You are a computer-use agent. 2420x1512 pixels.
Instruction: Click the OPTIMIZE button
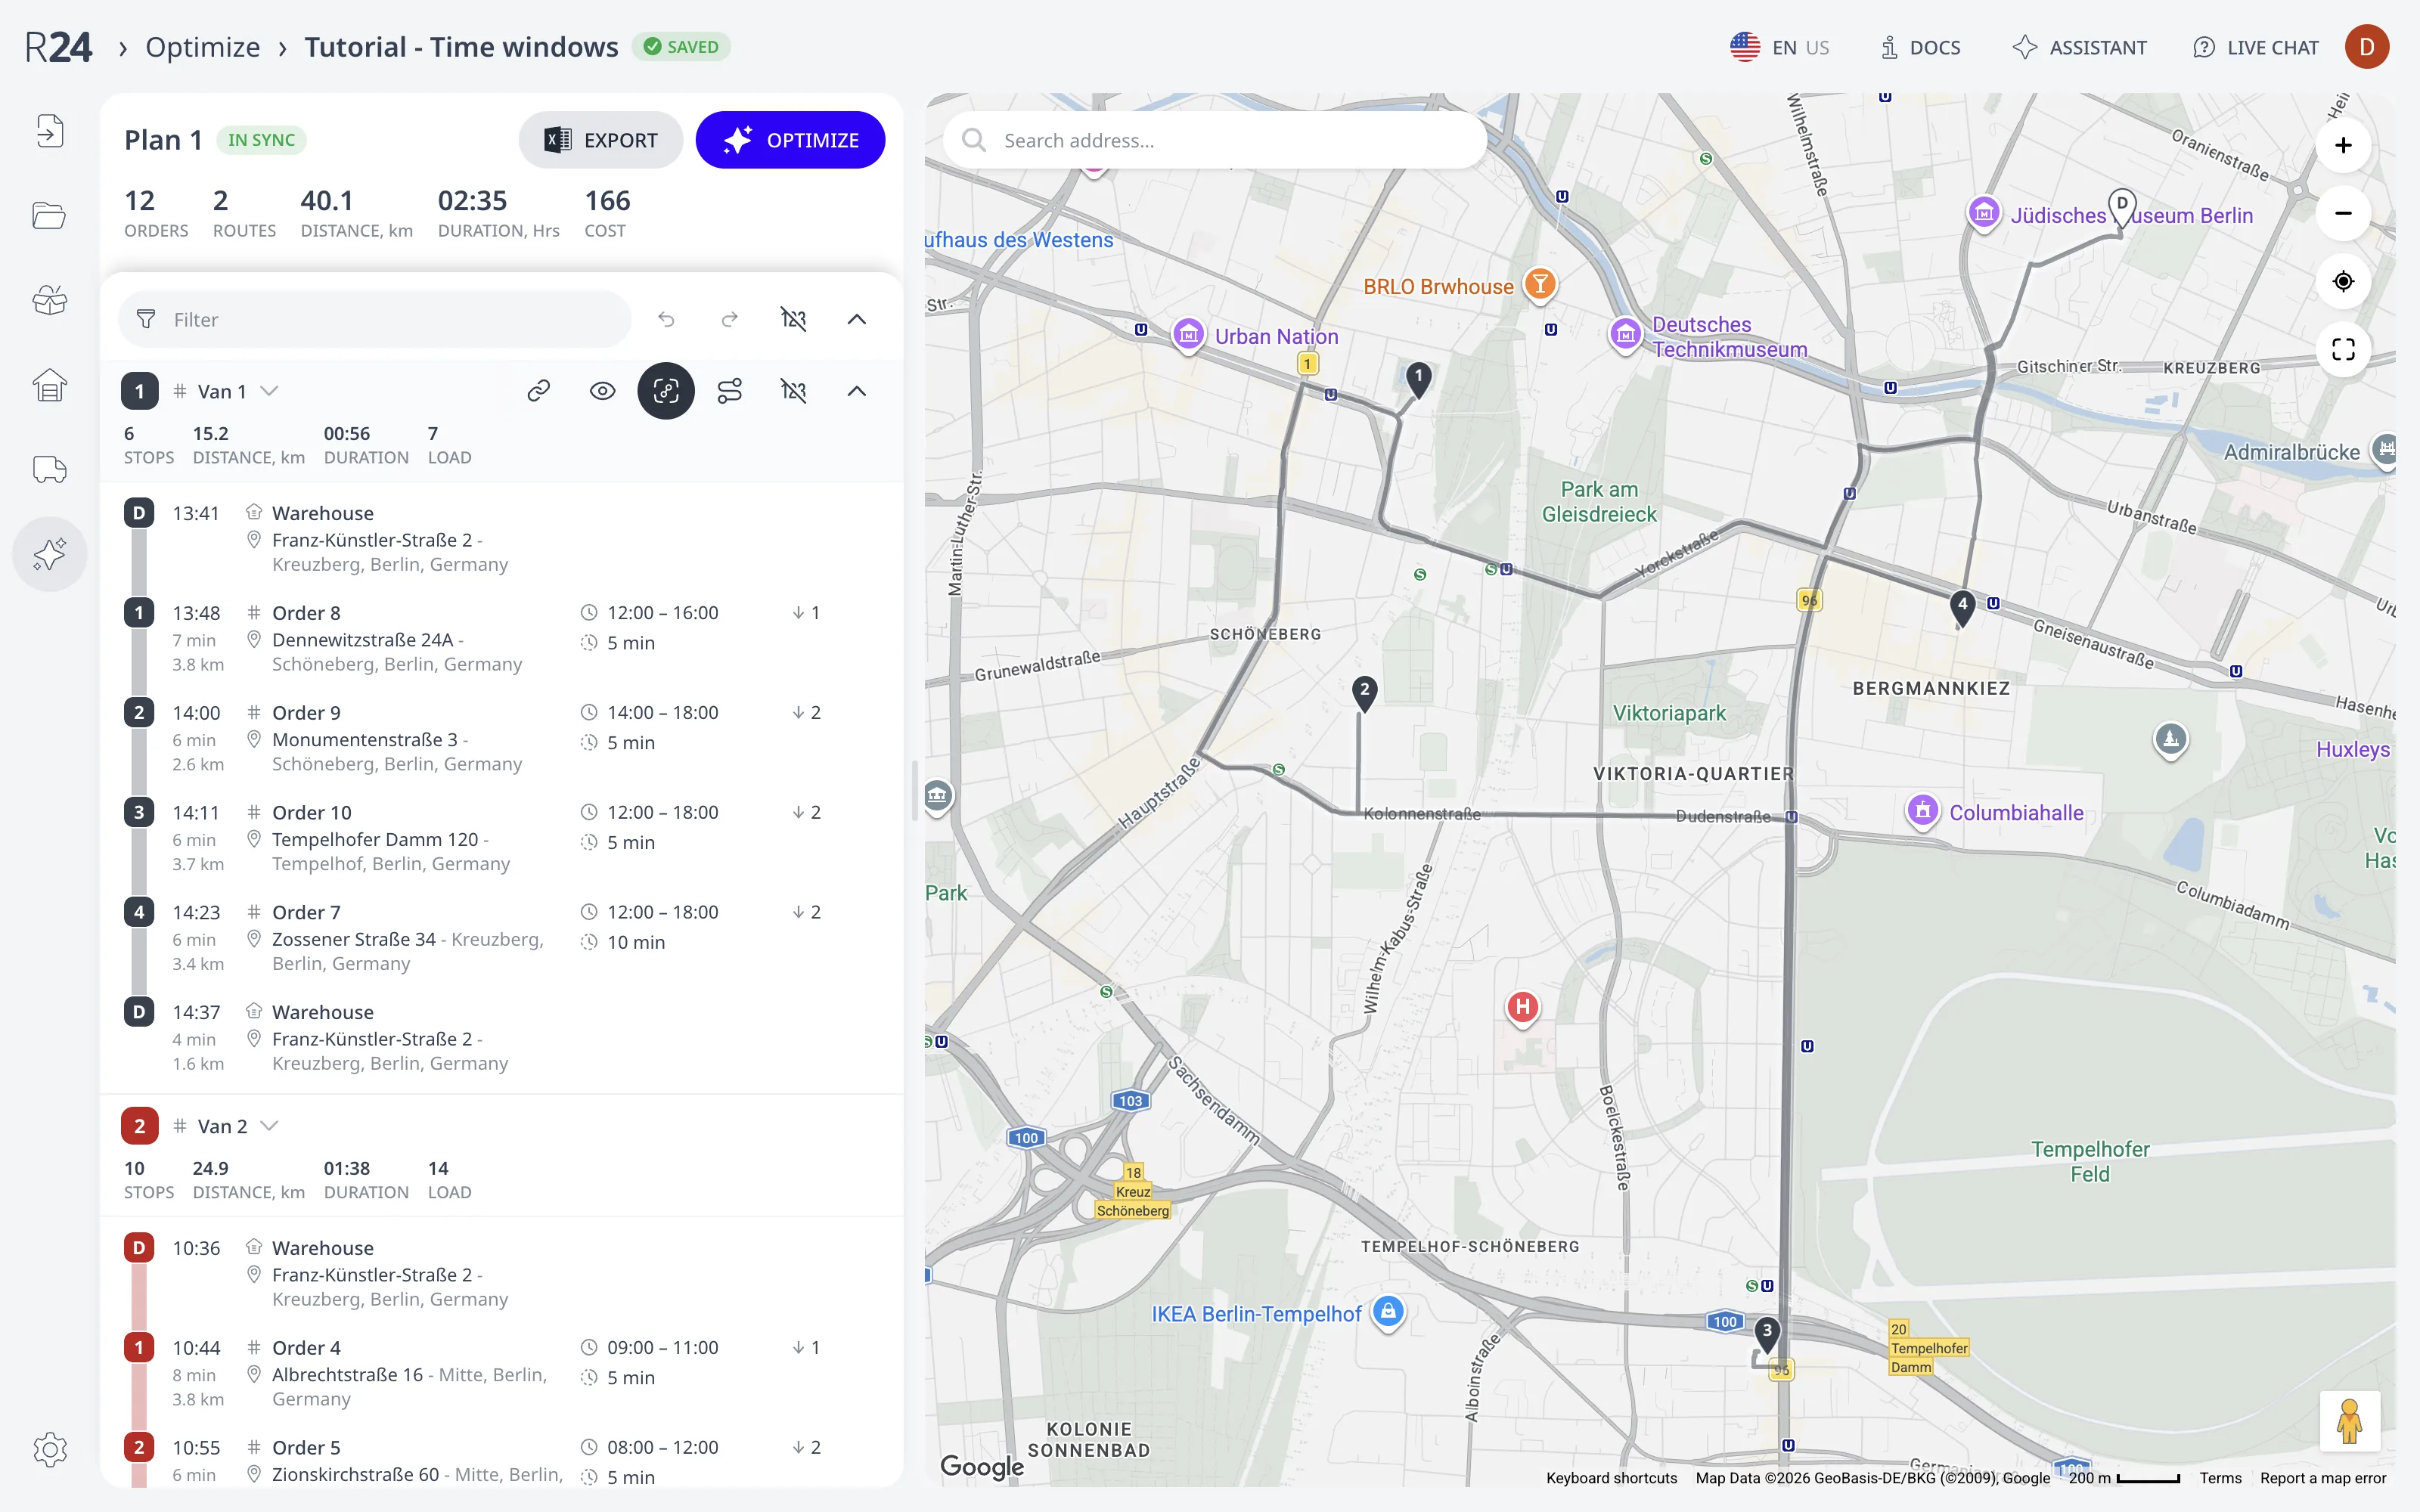pos(790,140)
